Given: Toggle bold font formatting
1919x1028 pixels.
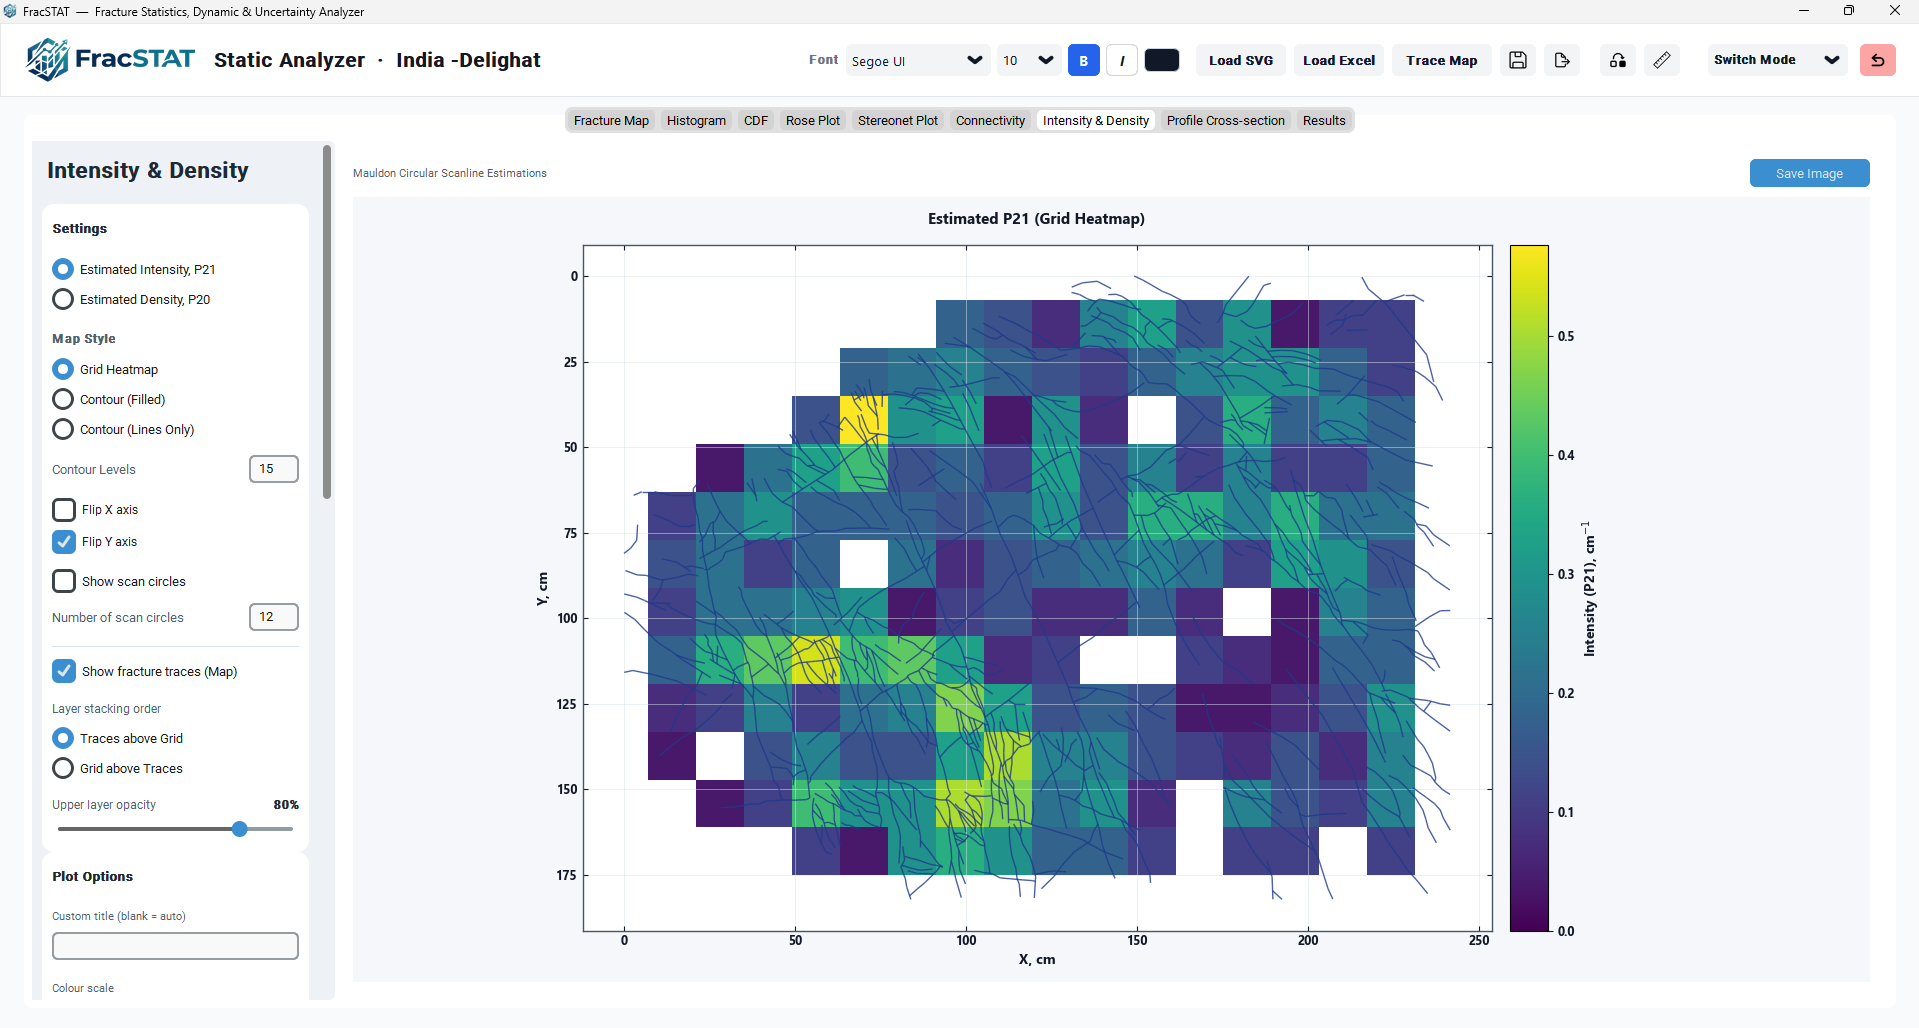Looking at the screenshot, I should (x=1084, y=60).
